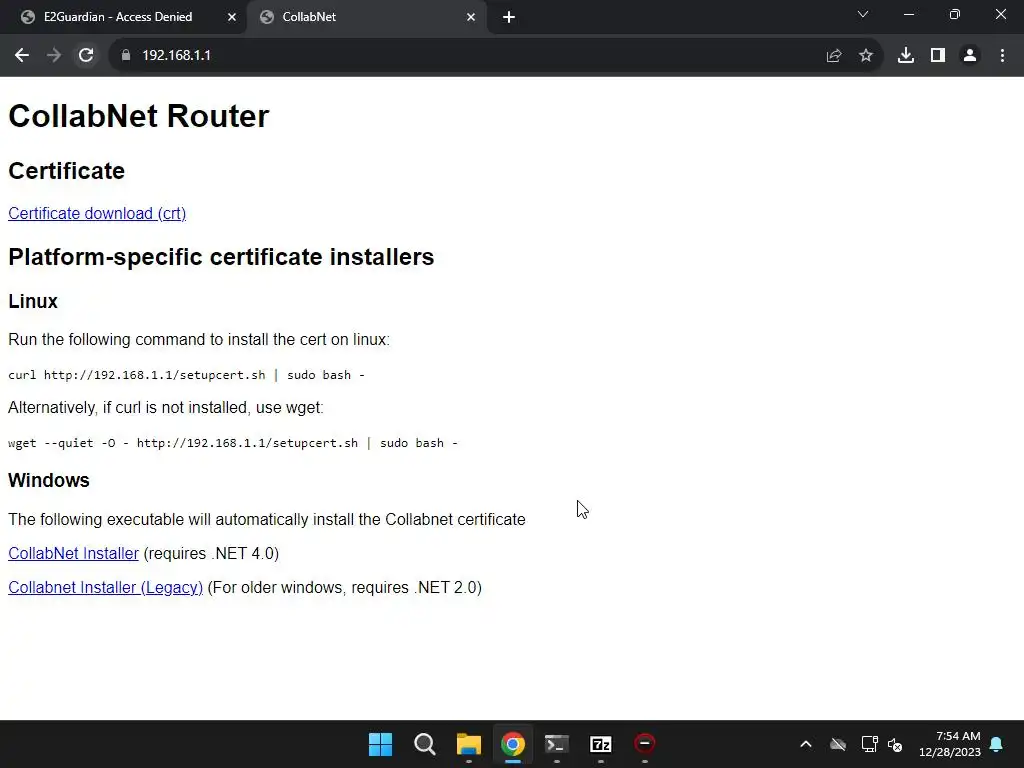The height and width of the screenshot is (768, 1024).
Task: Click the Chrome taskbar icon
Action: pyautogui.click(x=513, y=744)
